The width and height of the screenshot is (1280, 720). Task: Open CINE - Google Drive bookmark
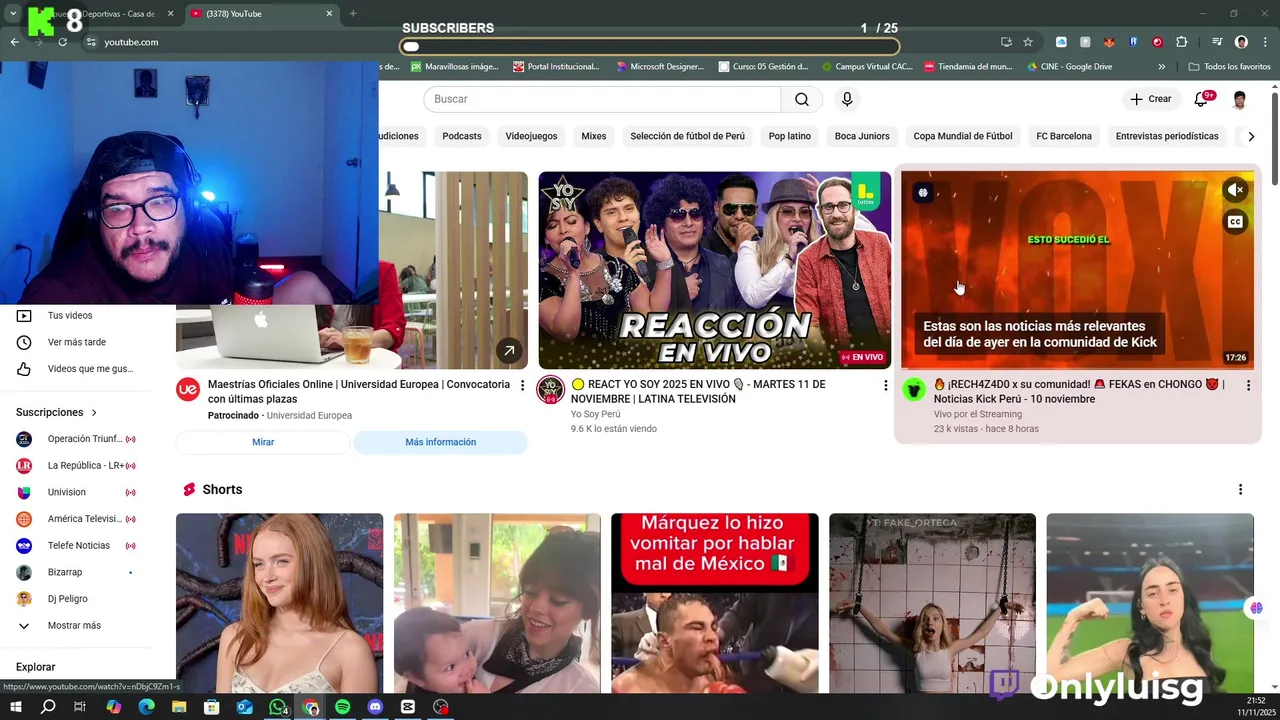click(1069, 67)
